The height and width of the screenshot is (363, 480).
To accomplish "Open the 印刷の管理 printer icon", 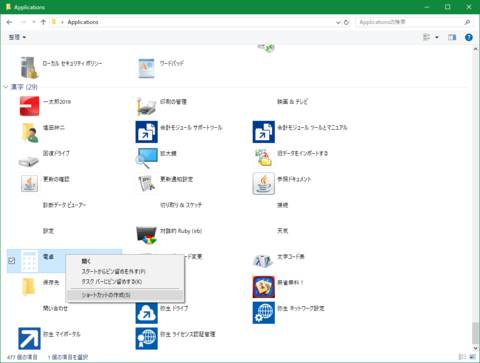I will click(147, 106).
